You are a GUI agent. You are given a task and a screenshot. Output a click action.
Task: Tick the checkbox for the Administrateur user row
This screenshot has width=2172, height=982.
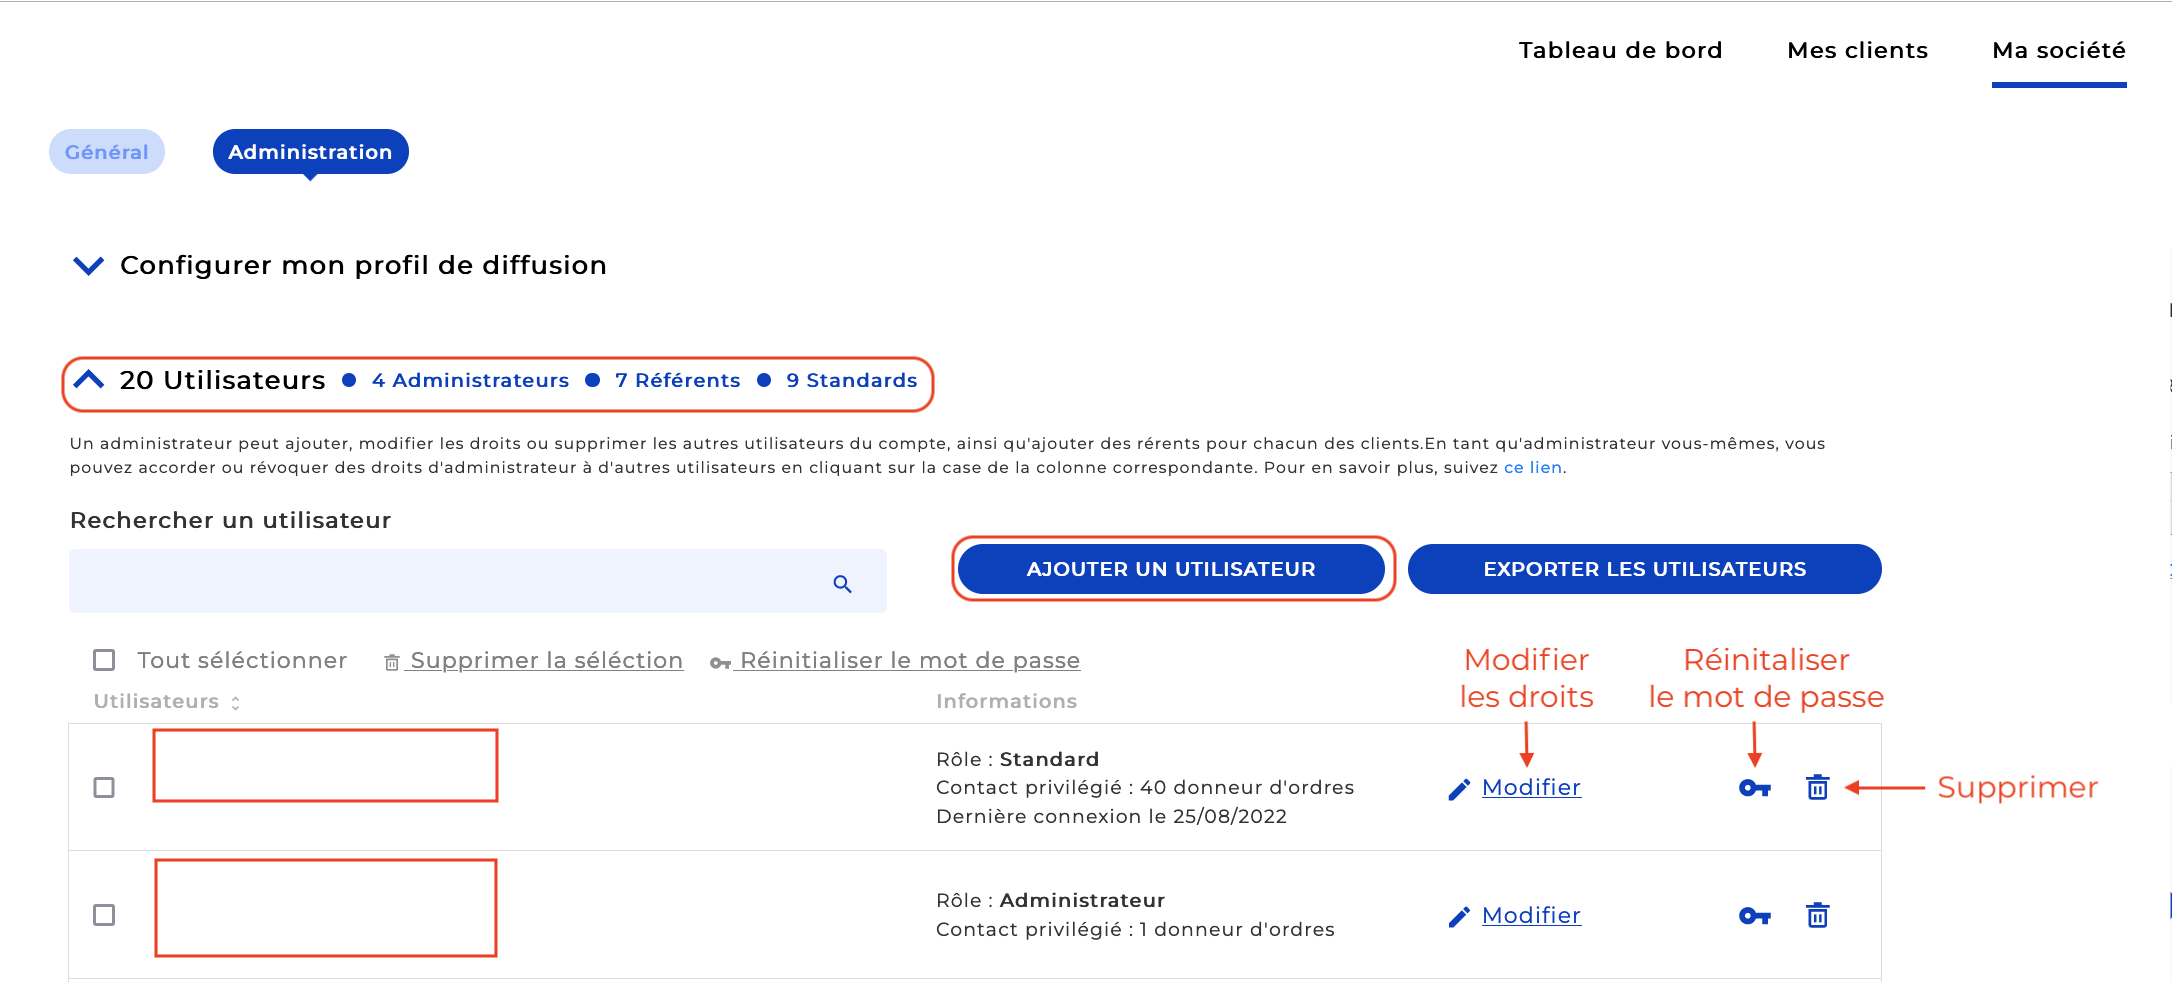104,915
